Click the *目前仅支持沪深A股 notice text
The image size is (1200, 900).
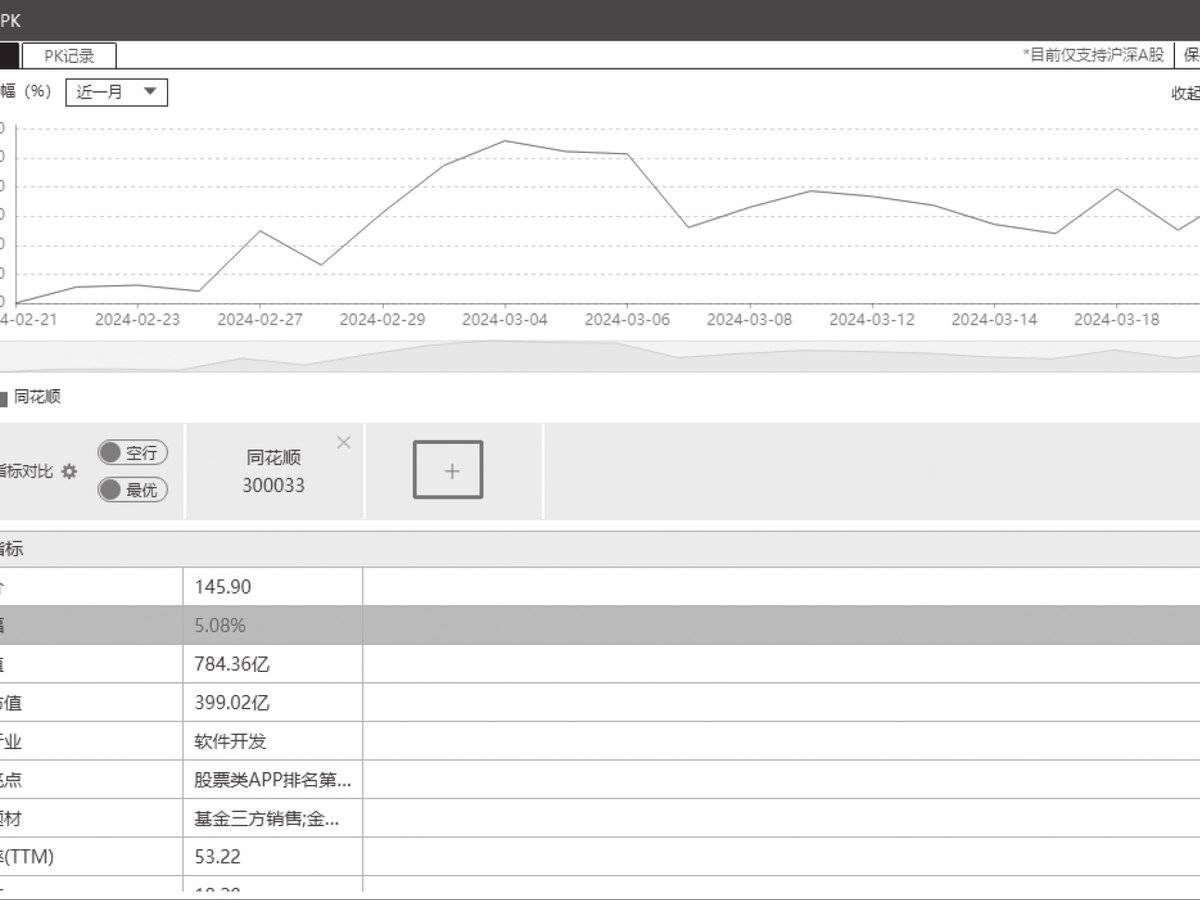pos(1093,55)
